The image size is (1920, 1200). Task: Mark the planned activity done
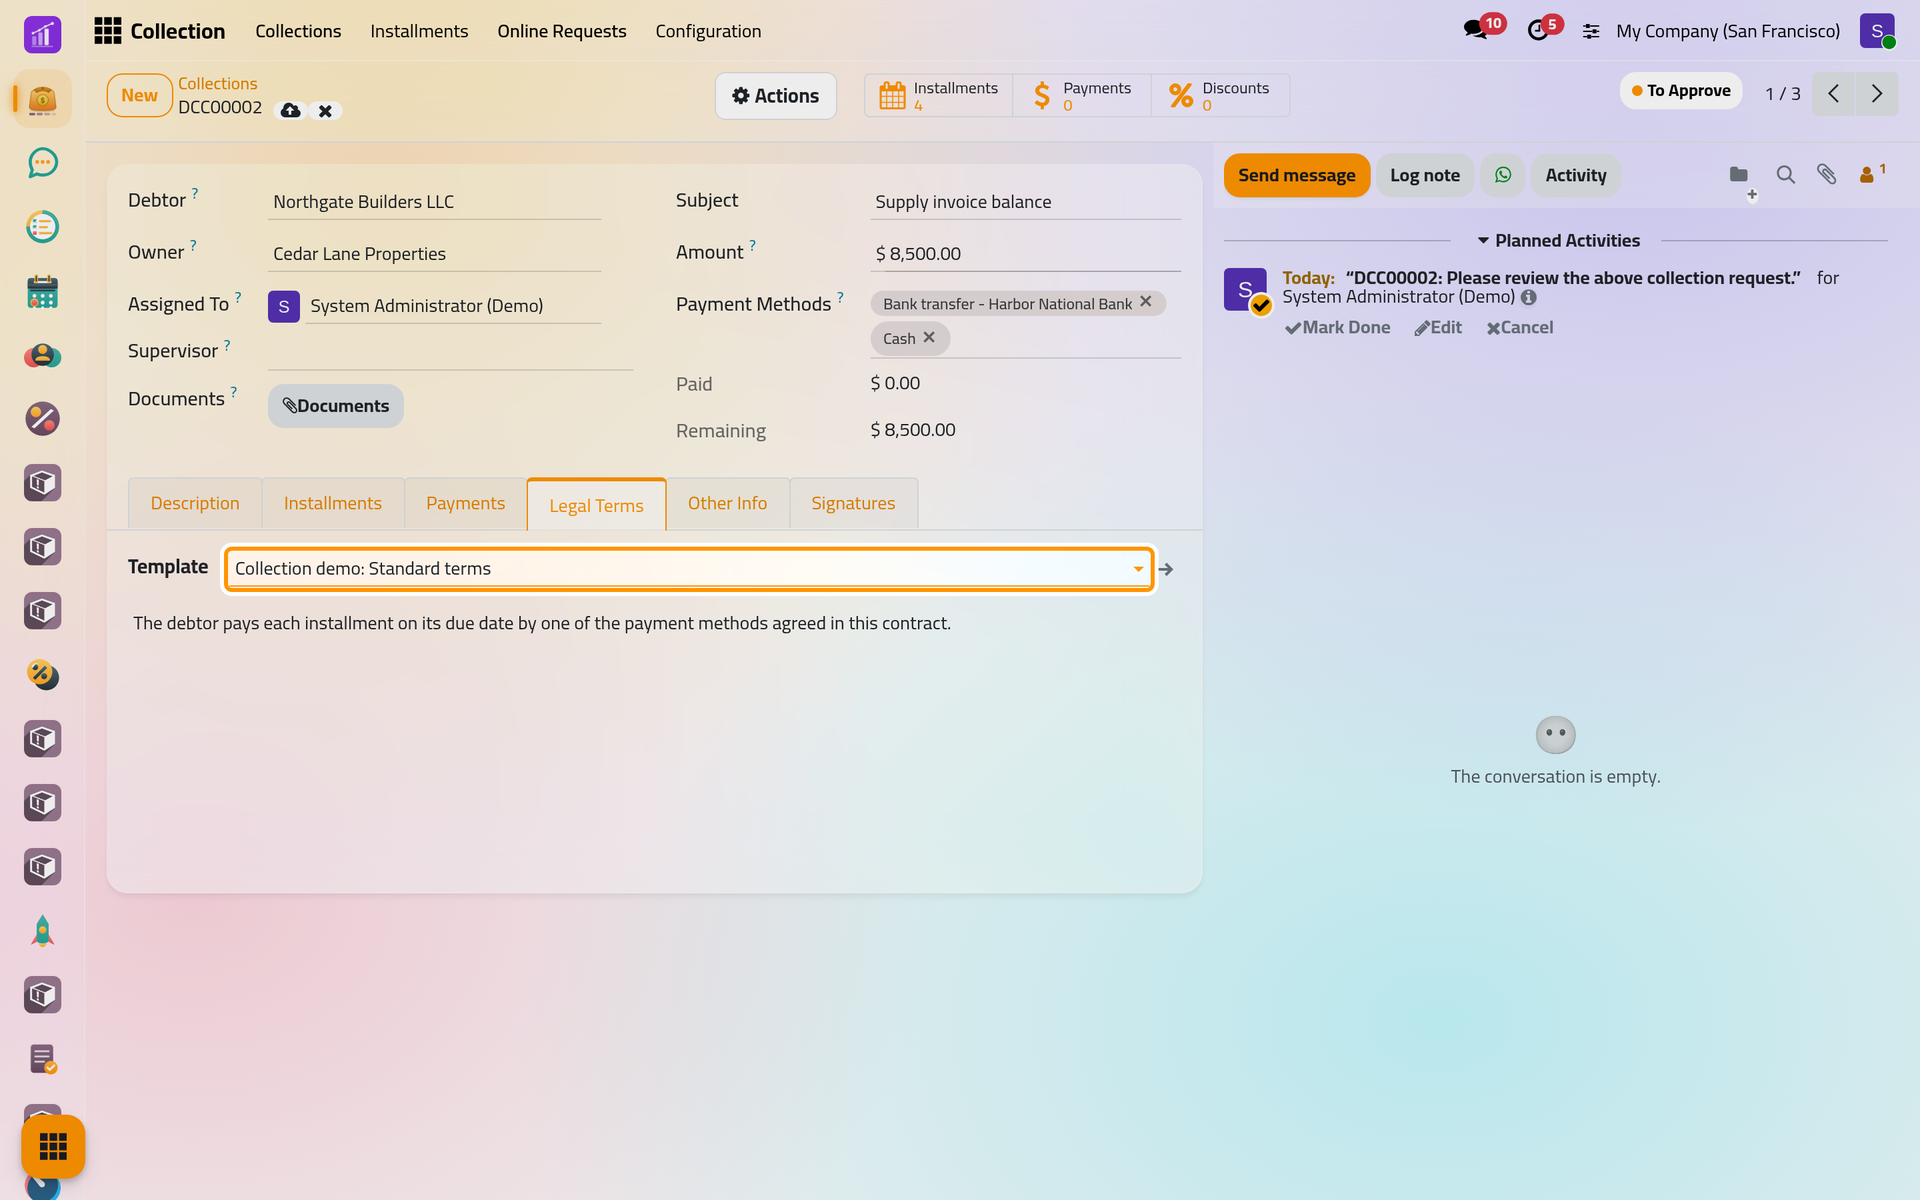[1338, 328]
